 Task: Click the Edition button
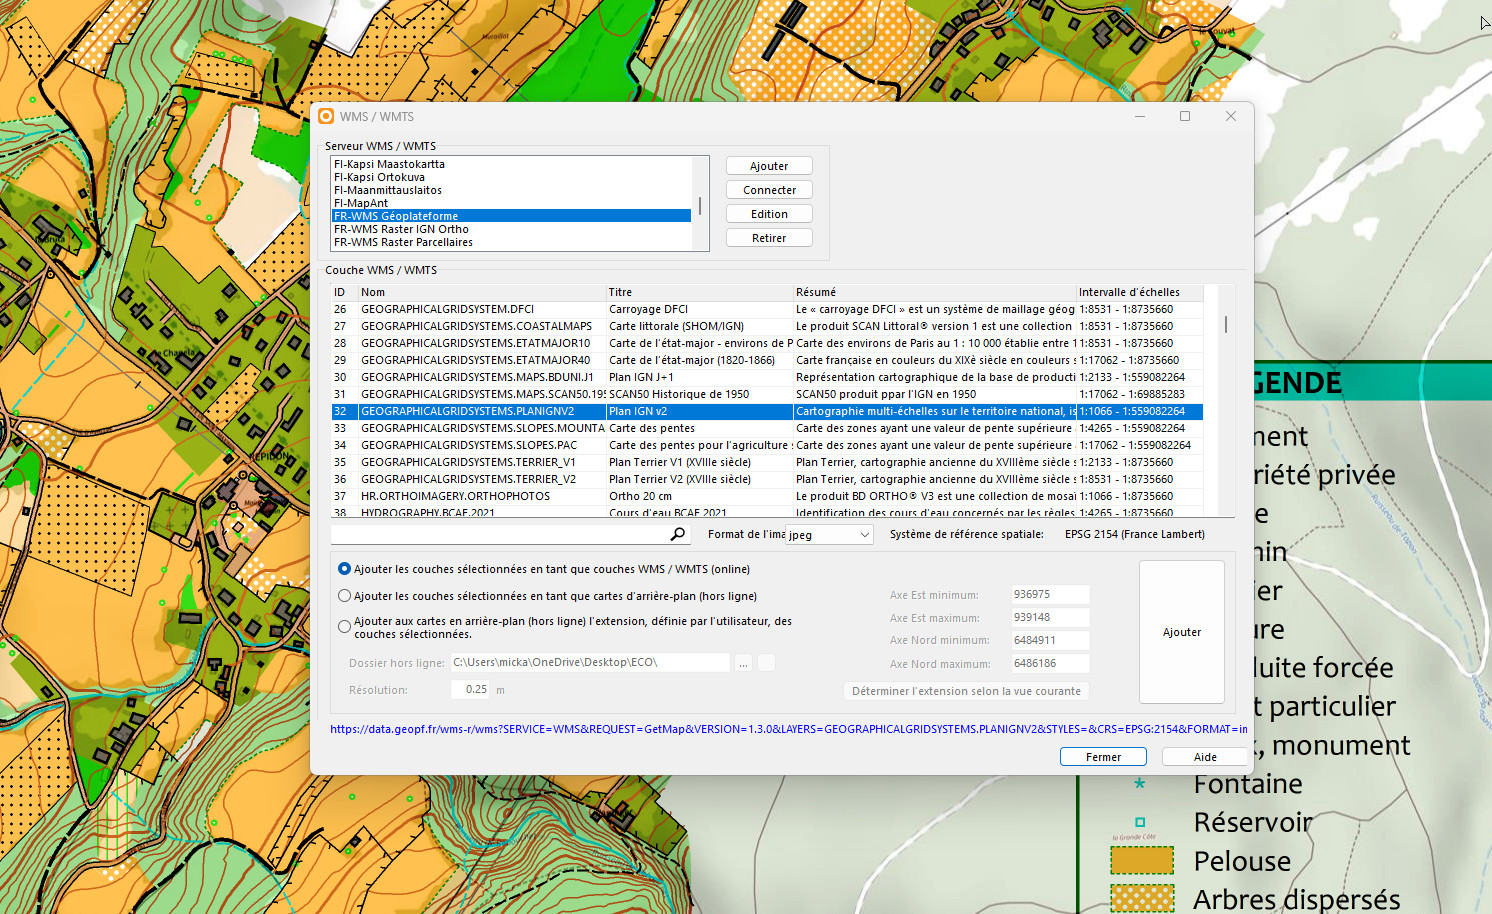pyautogui.click(x=769, y=214)
